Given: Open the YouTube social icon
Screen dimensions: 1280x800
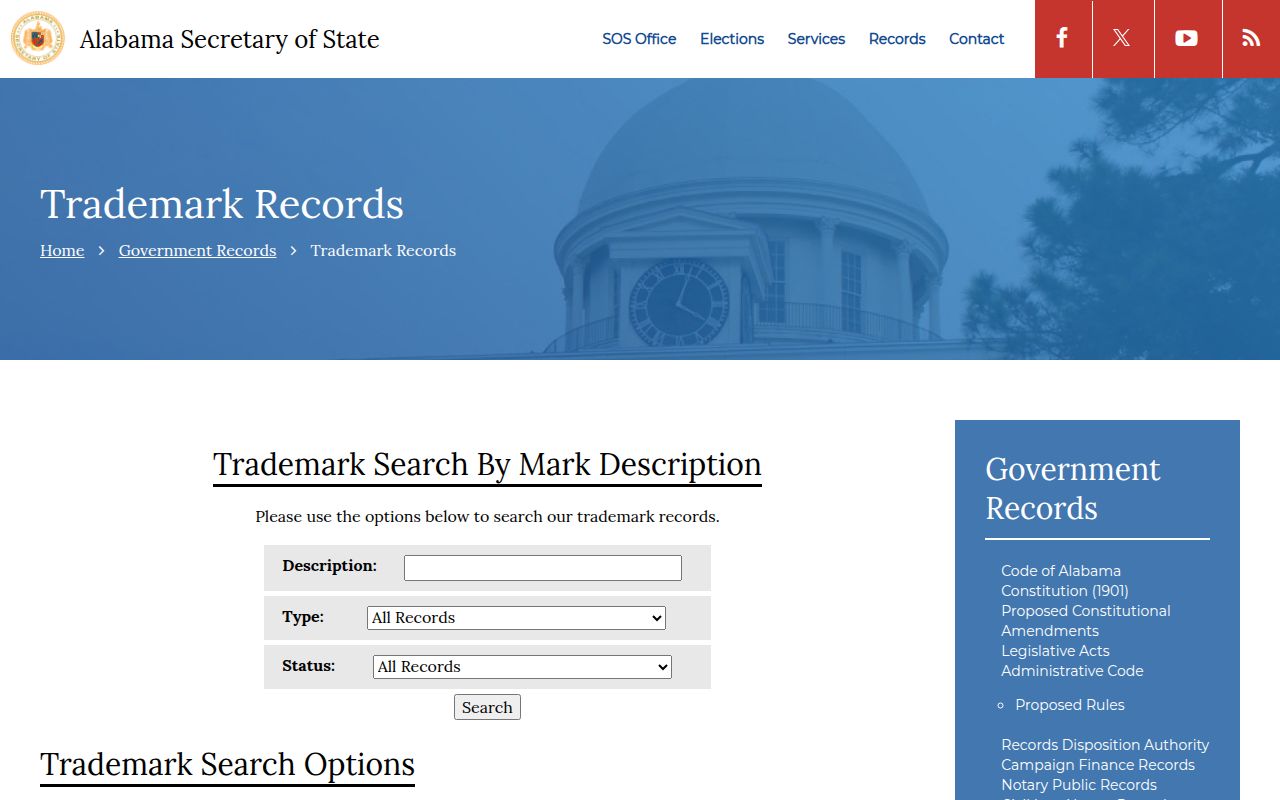Looking at the screenshot, I should (1187, 38).
